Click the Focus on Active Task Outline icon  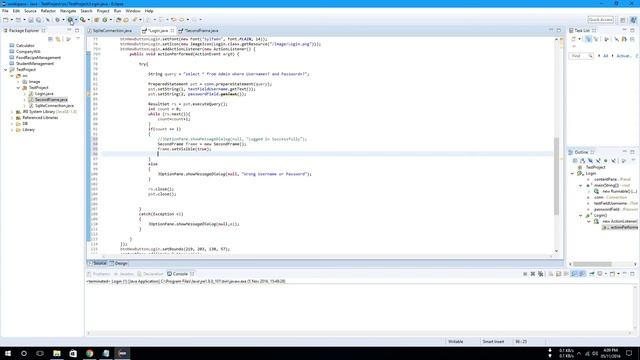click(624, 160)
